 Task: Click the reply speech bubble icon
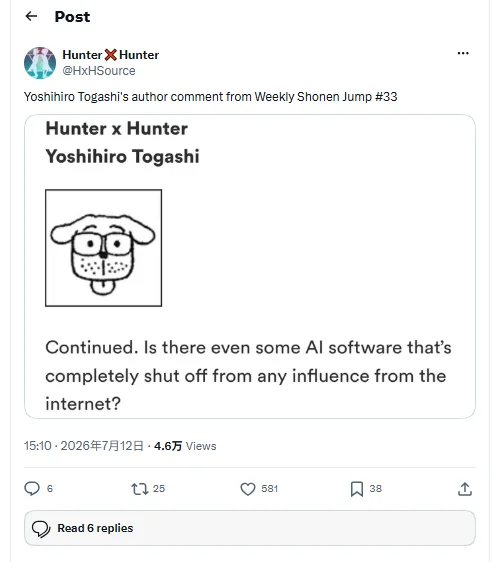point(32,489)
